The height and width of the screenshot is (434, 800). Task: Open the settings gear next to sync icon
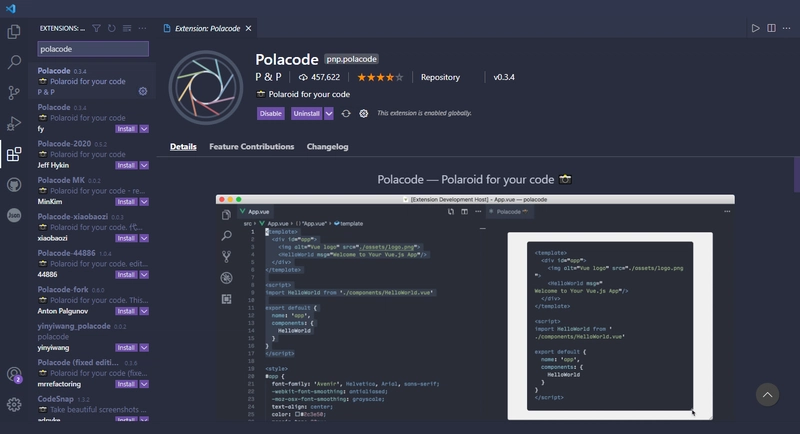click(x=363, y=114)
